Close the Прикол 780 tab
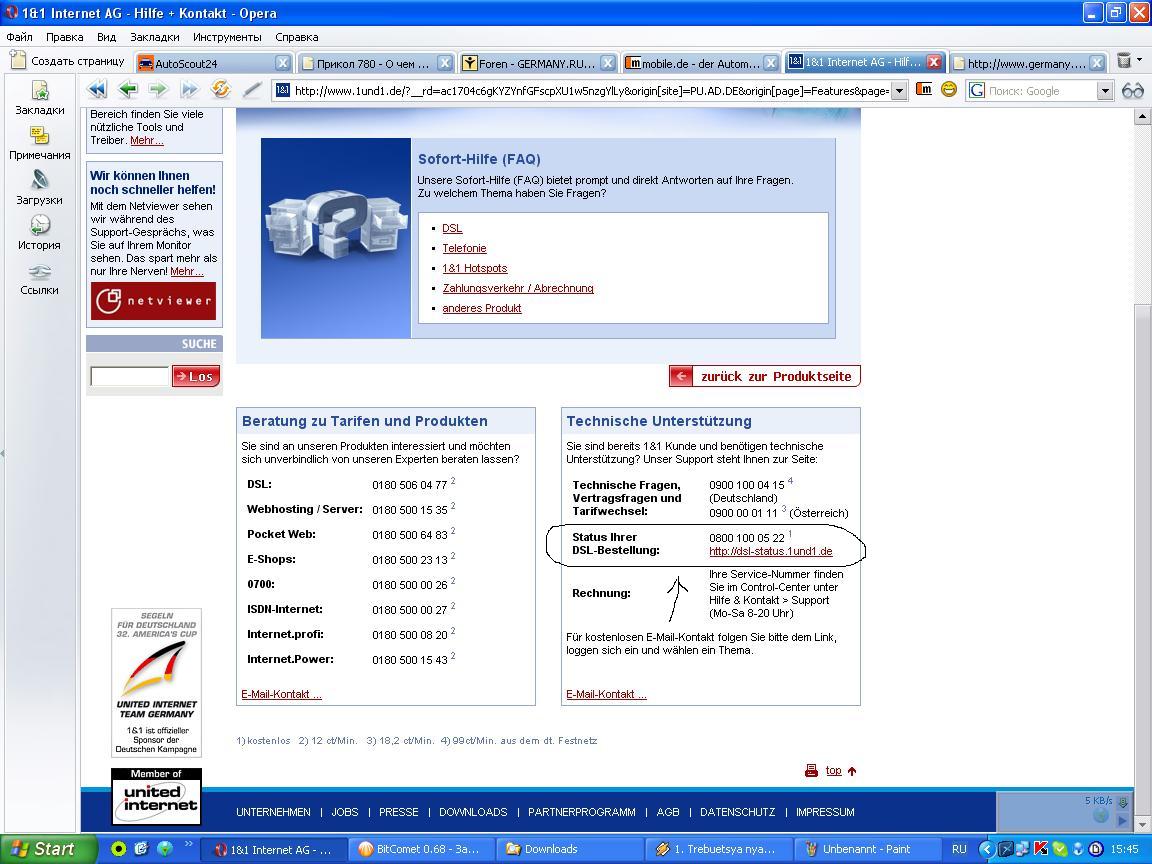The height and width of the screenshot is (864, 1152). click(x=444, y=63)
